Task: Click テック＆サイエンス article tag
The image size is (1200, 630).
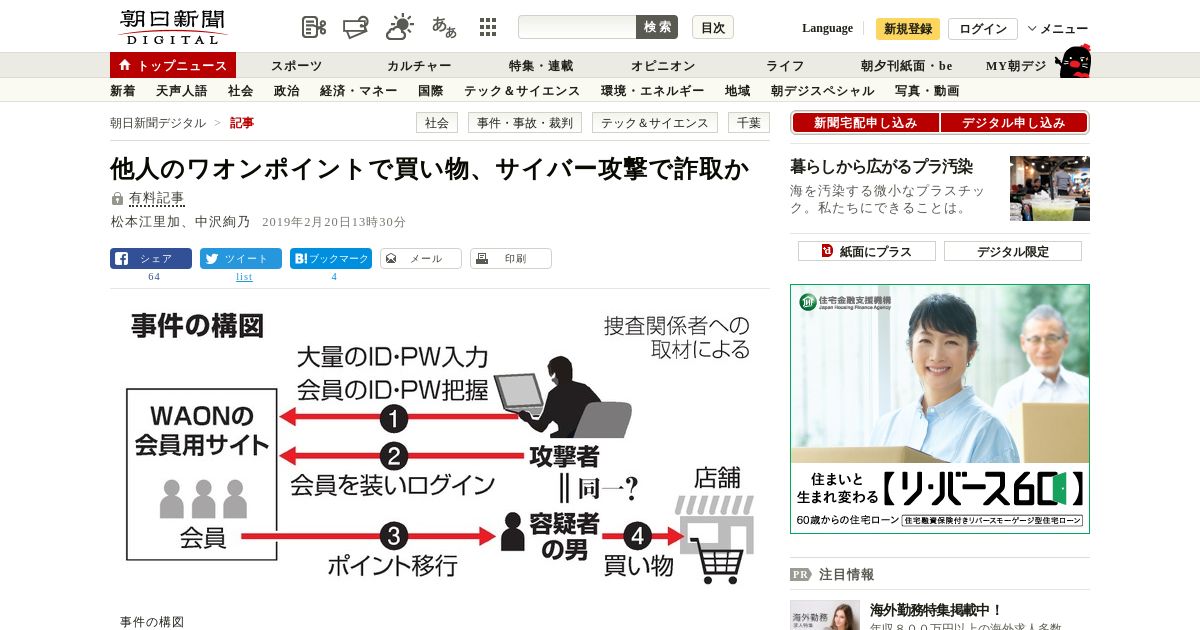Action: click(x=655, y=123)
